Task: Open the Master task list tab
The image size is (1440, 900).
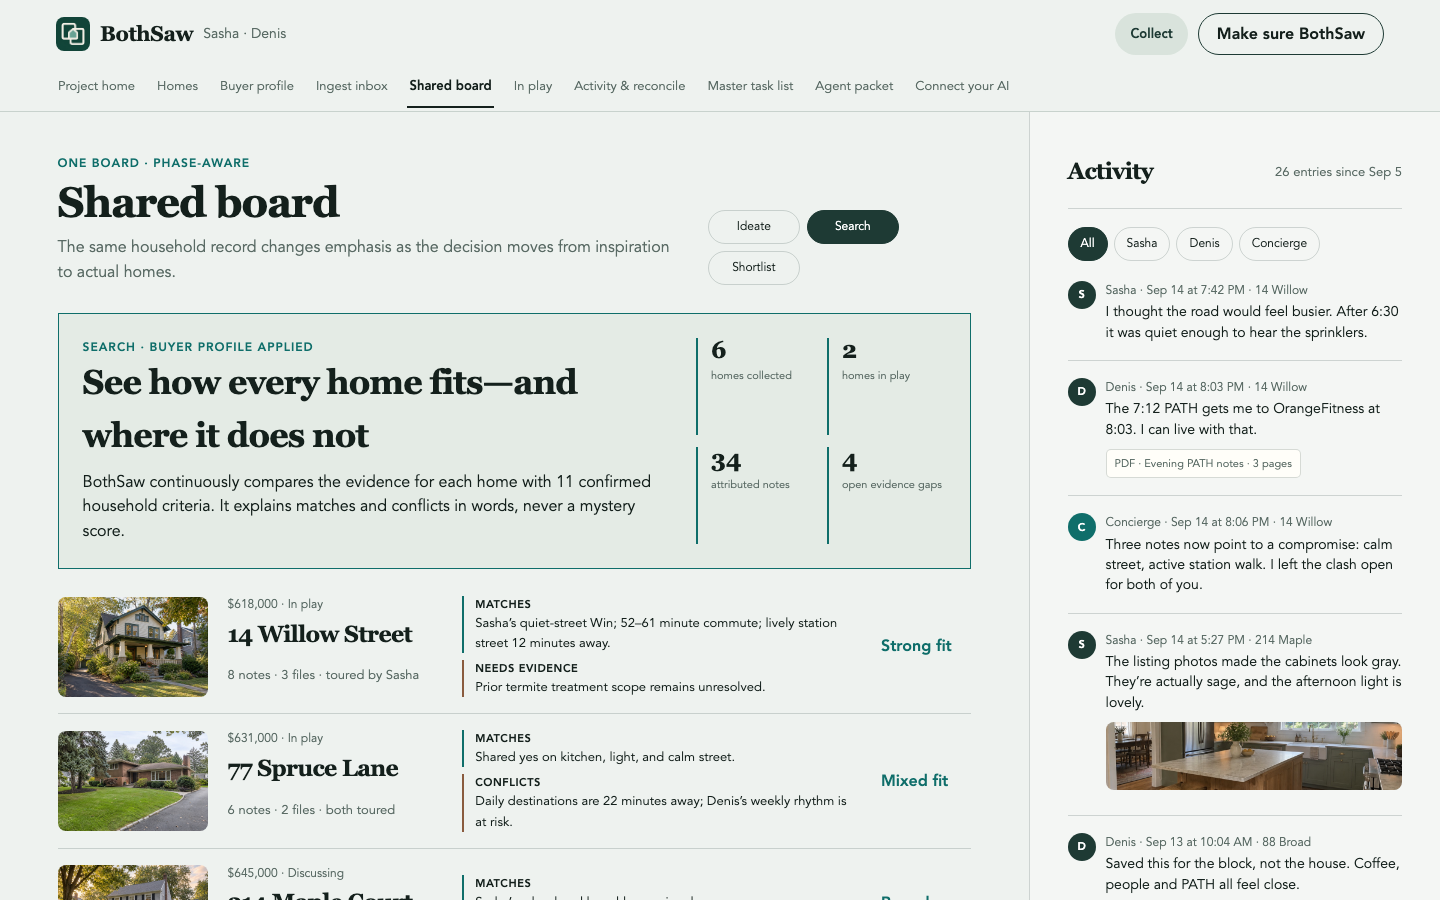Action: click(x=750, y=86)
